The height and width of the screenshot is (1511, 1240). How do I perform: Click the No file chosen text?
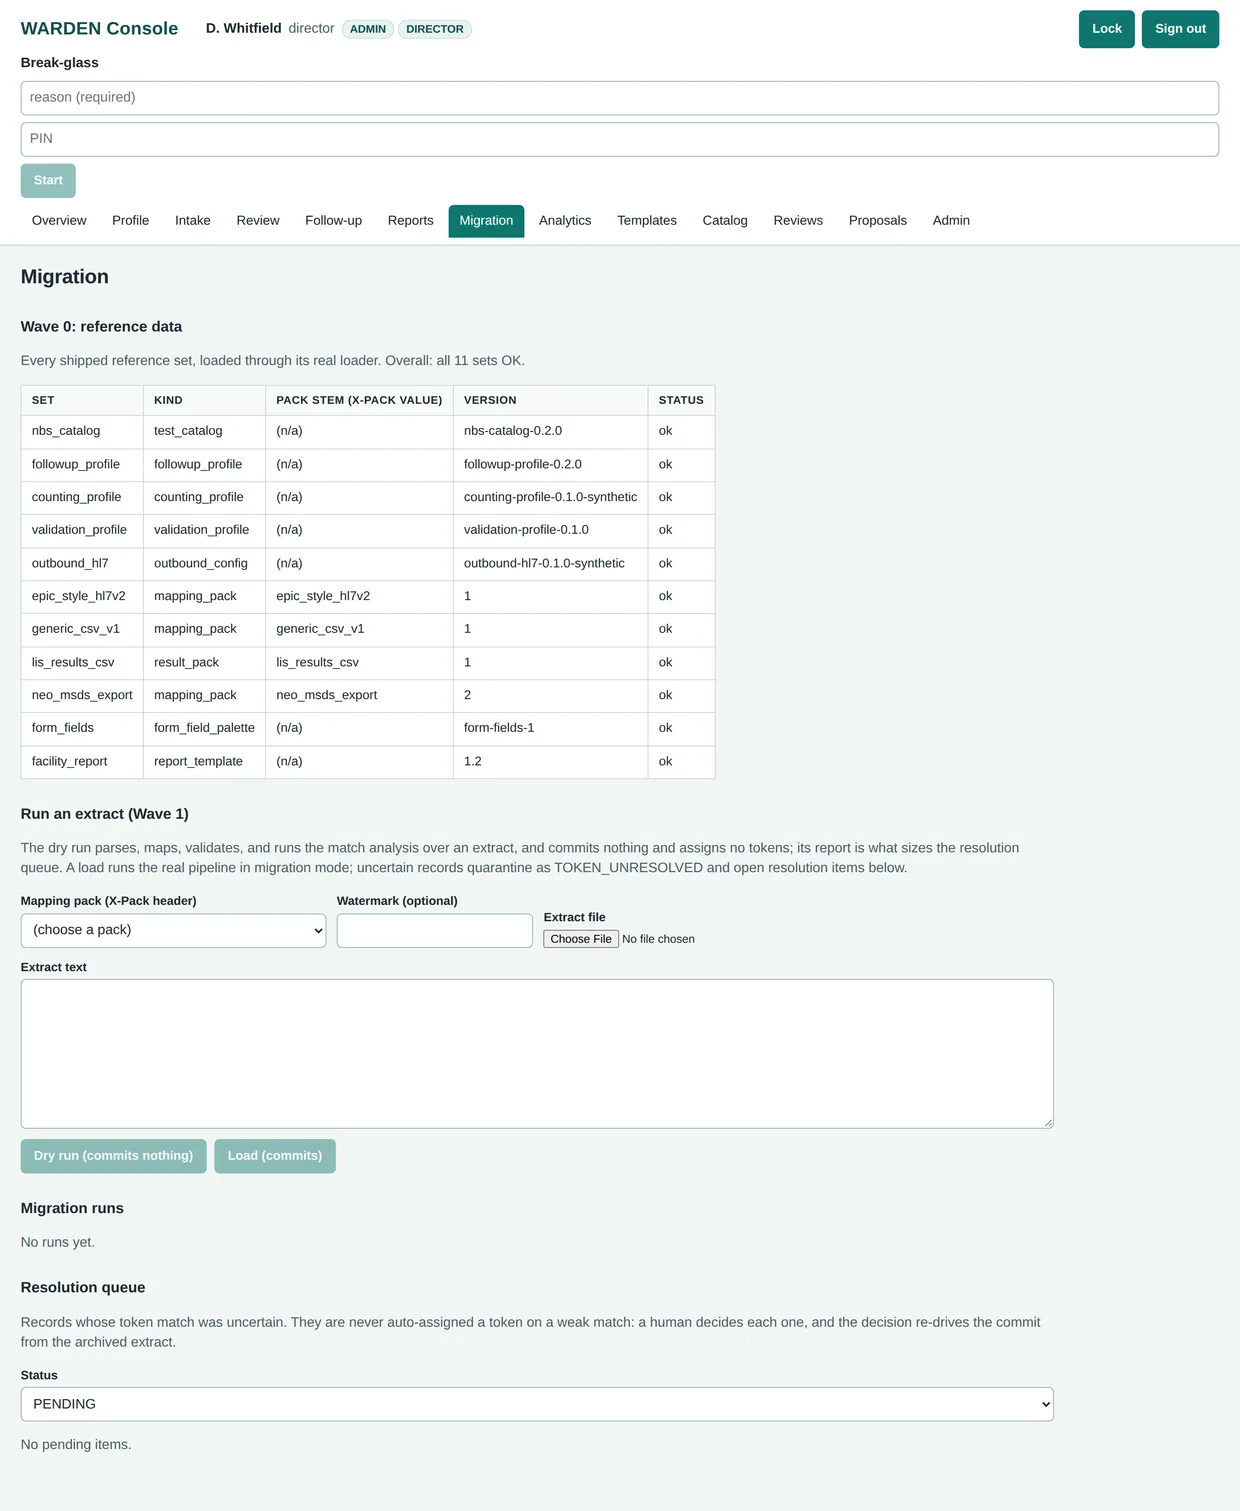pyautogui.click(x=658, y=939)
